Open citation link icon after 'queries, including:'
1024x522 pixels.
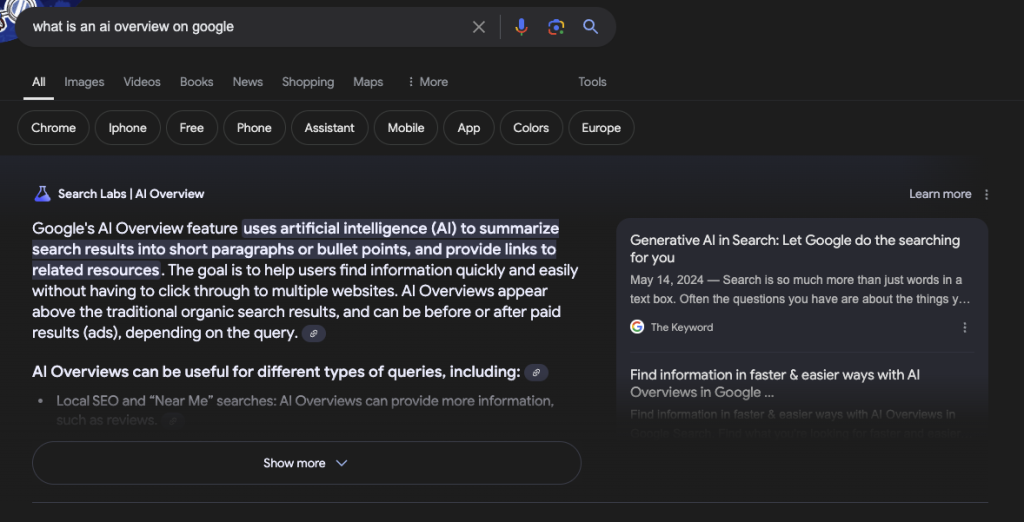536,372
